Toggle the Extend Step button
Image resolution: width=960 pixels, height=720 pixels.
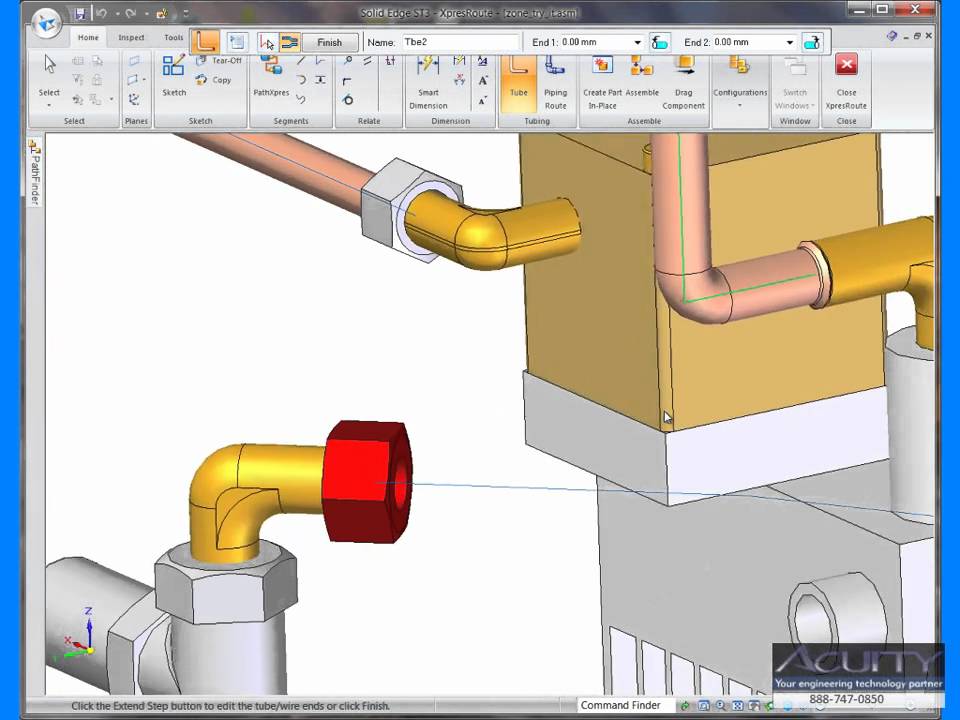(289, 42)
